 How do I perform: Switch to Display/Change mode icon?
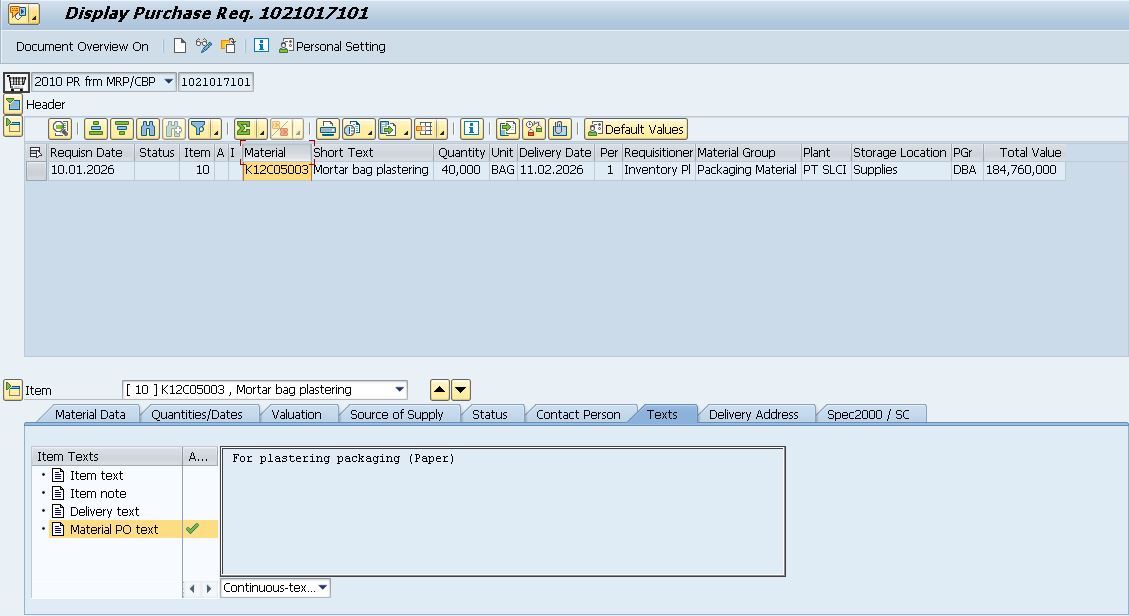pyautogui.click(x=204, y=46)
